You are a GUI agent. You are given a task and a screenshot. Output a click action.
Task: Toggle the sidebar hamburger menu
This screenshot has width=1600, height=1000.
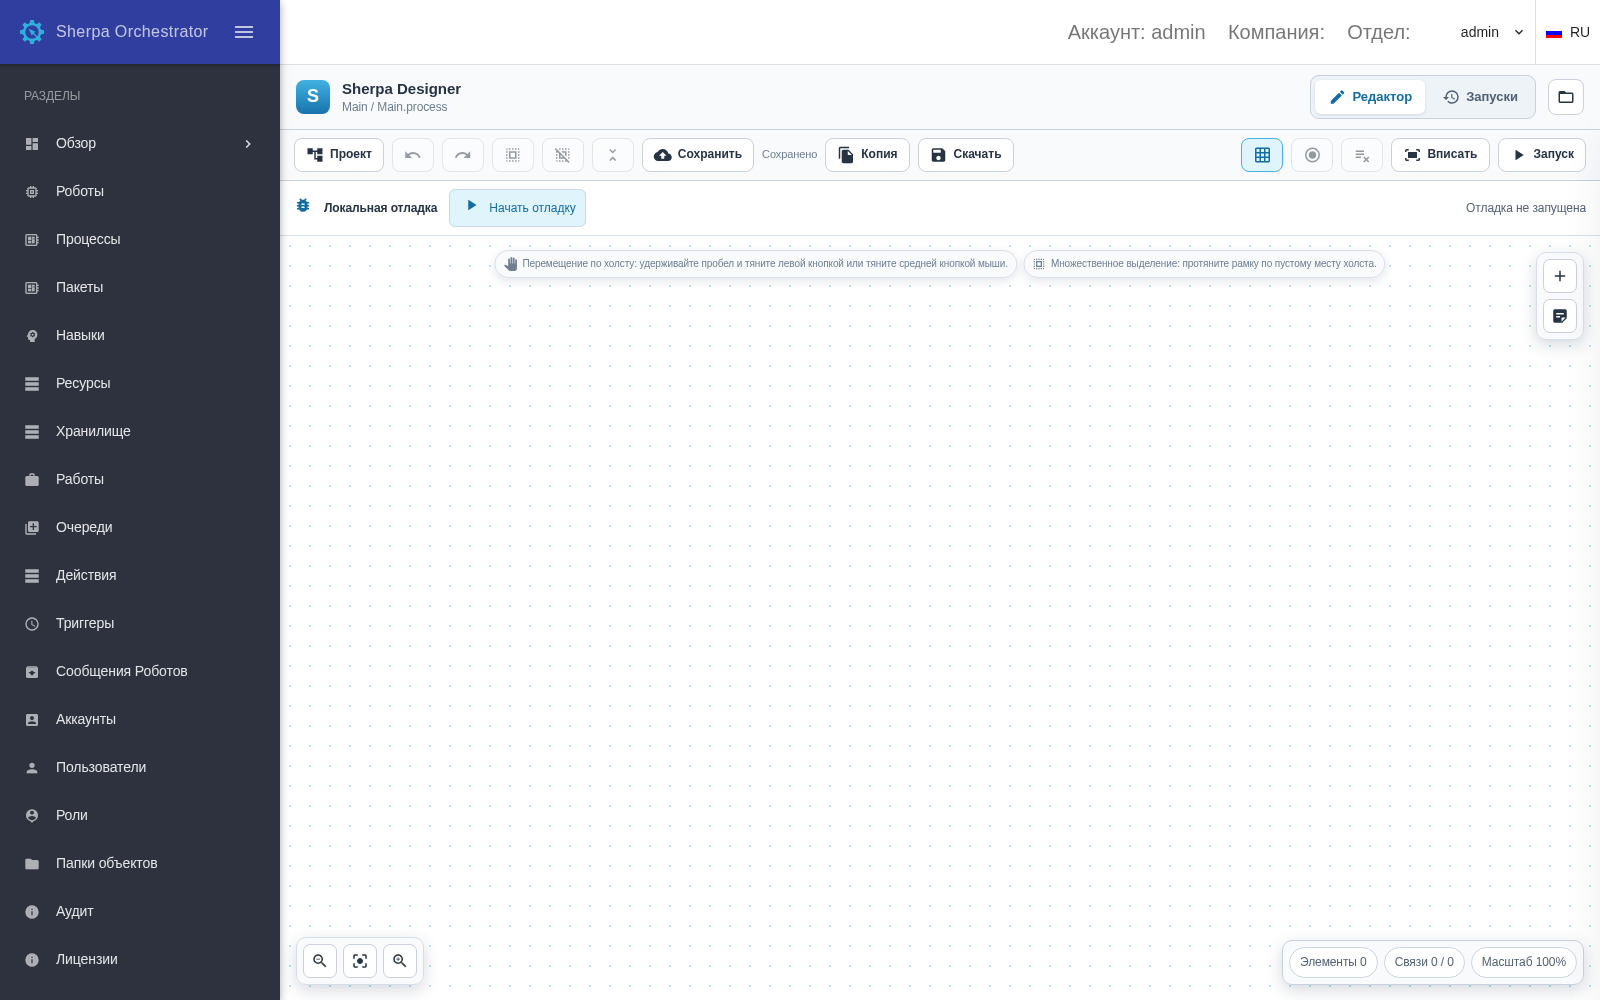pyautogui.click(x=244, y=32)
